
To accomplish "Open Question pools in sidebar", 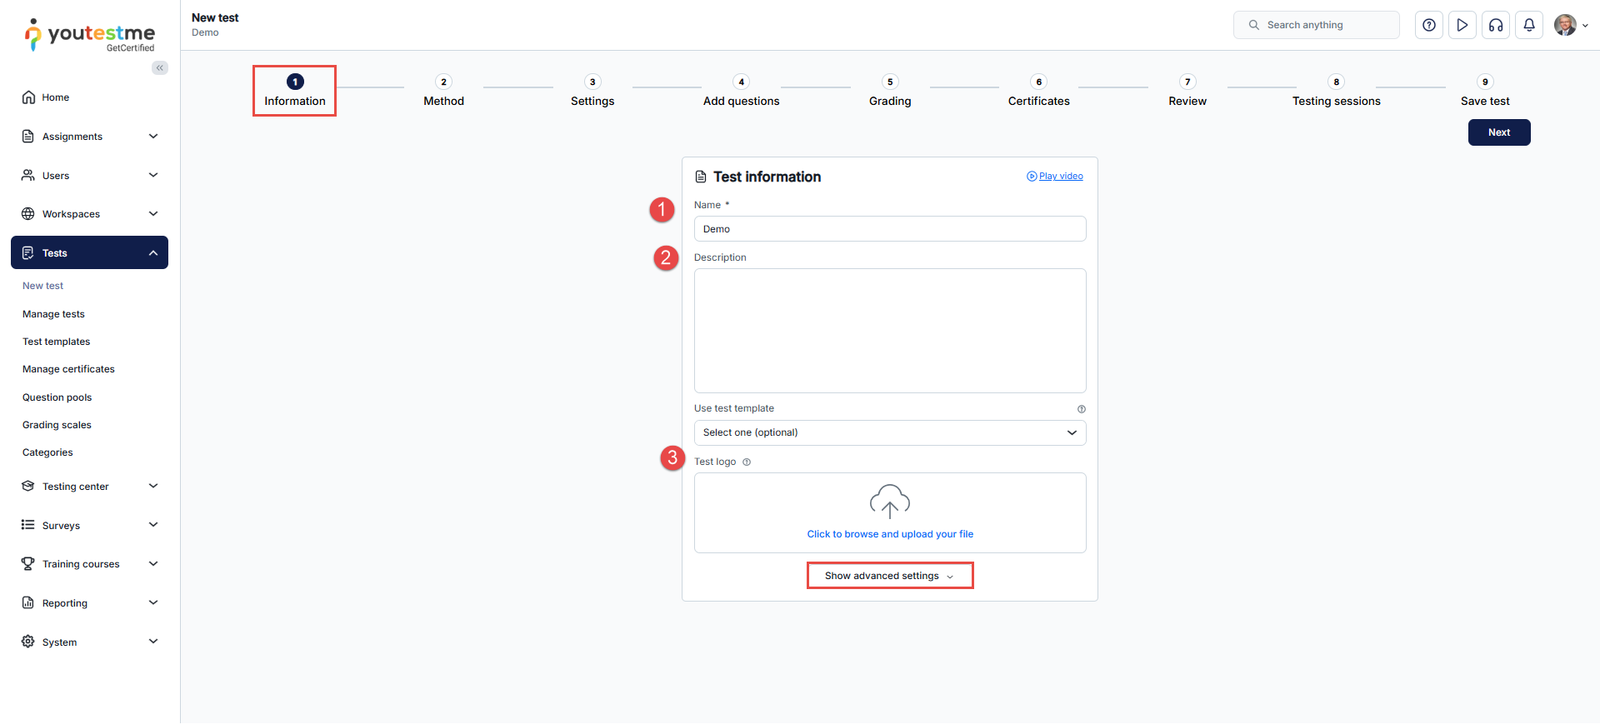I will 57,398.
